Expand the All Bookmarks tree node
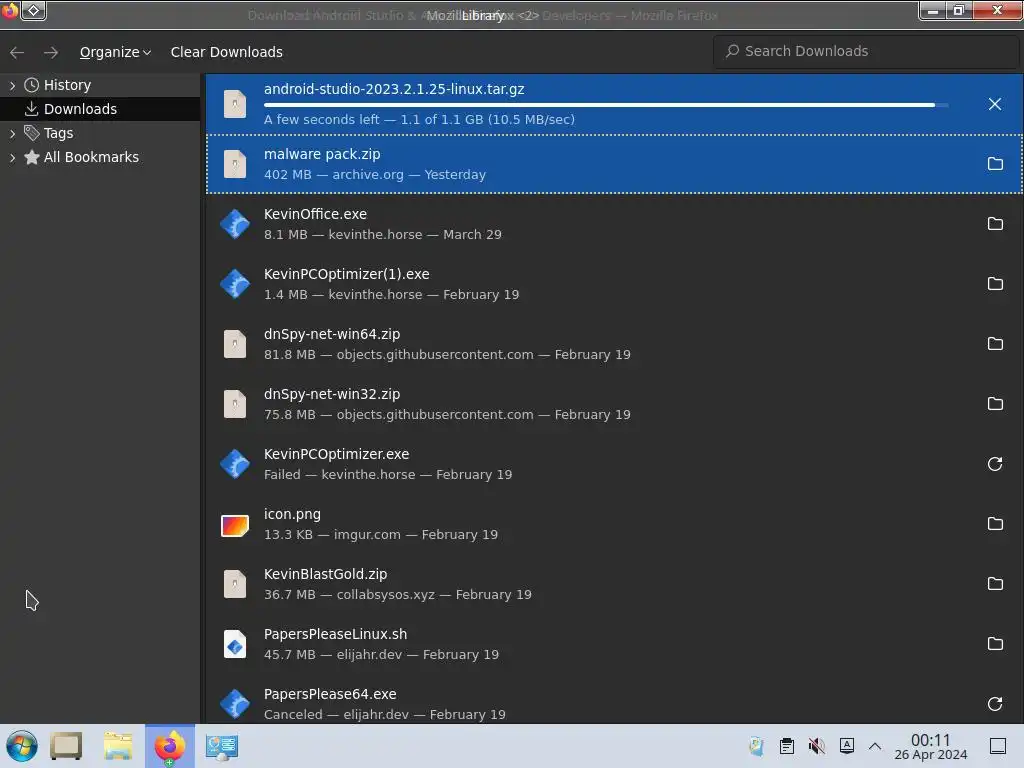The image size is (1024, 768). tap(12, 157)
